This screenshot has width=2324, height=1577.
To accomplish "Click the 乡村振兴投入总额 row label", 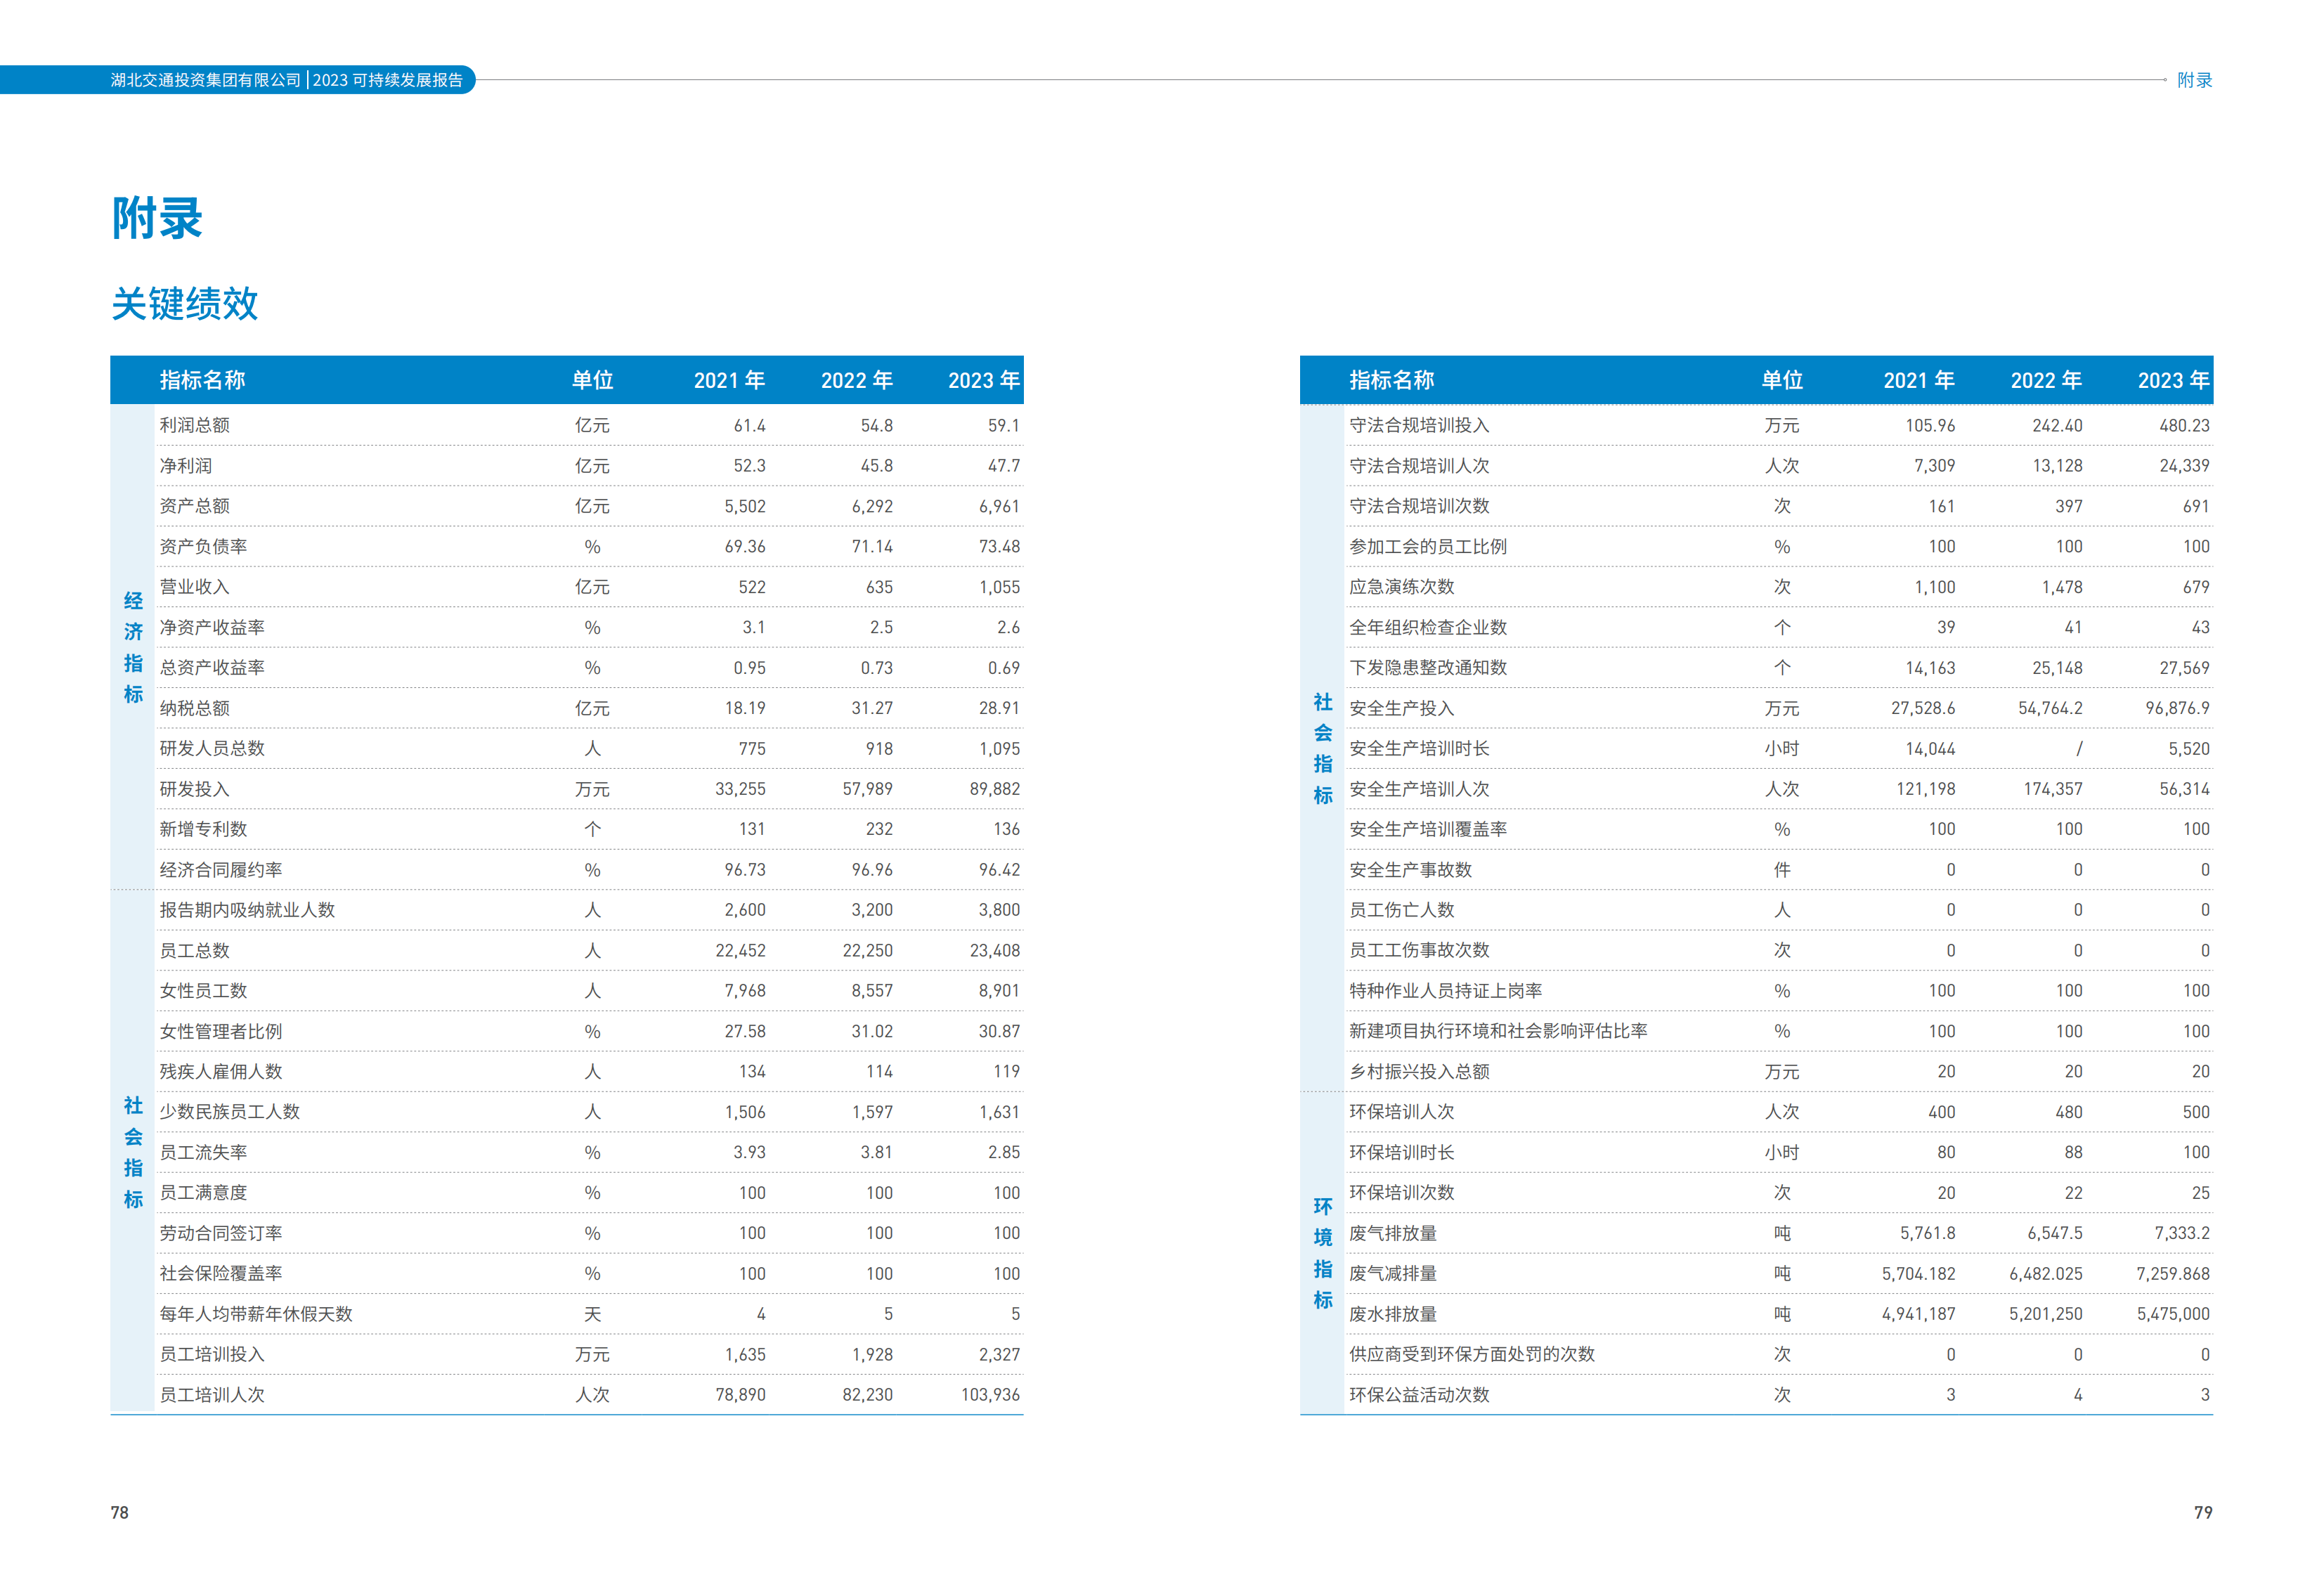I will tap(1419, 1071).
